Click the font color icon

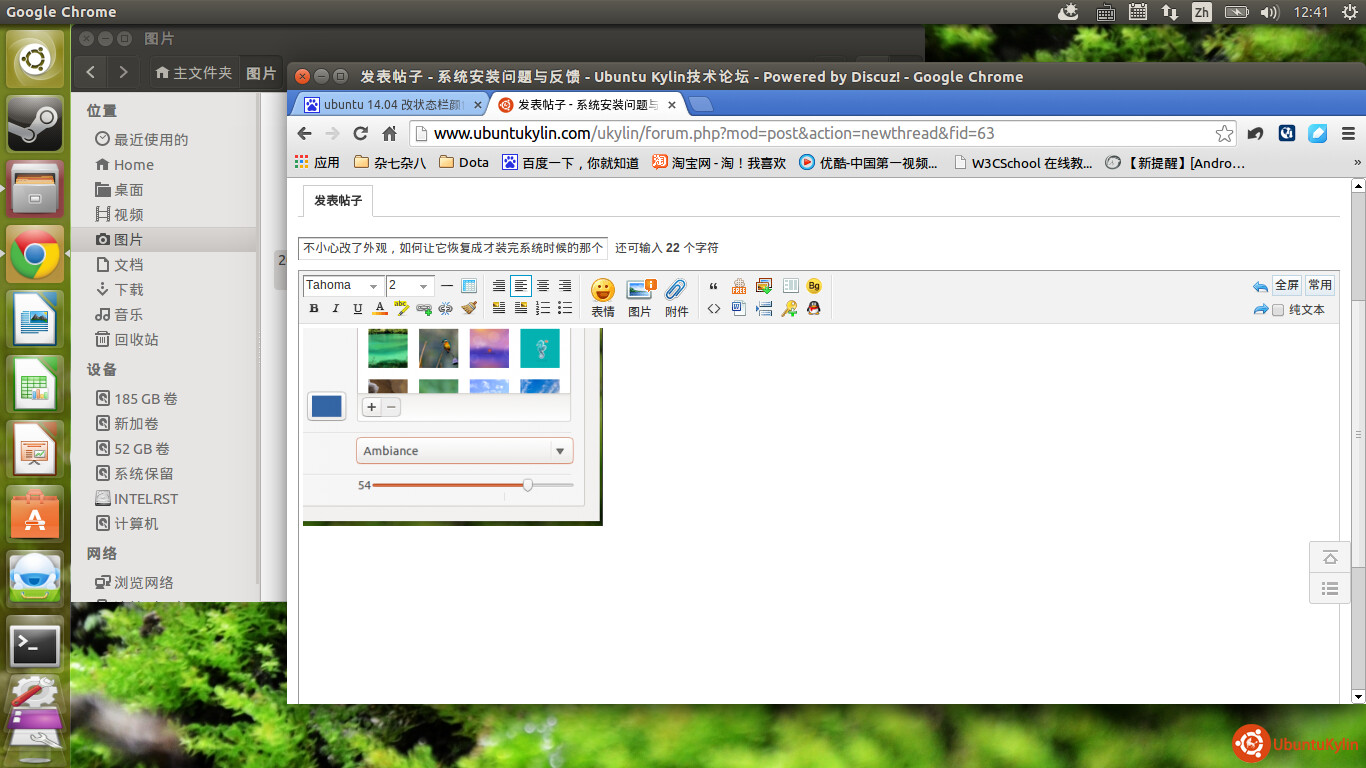tap(380, 309)
